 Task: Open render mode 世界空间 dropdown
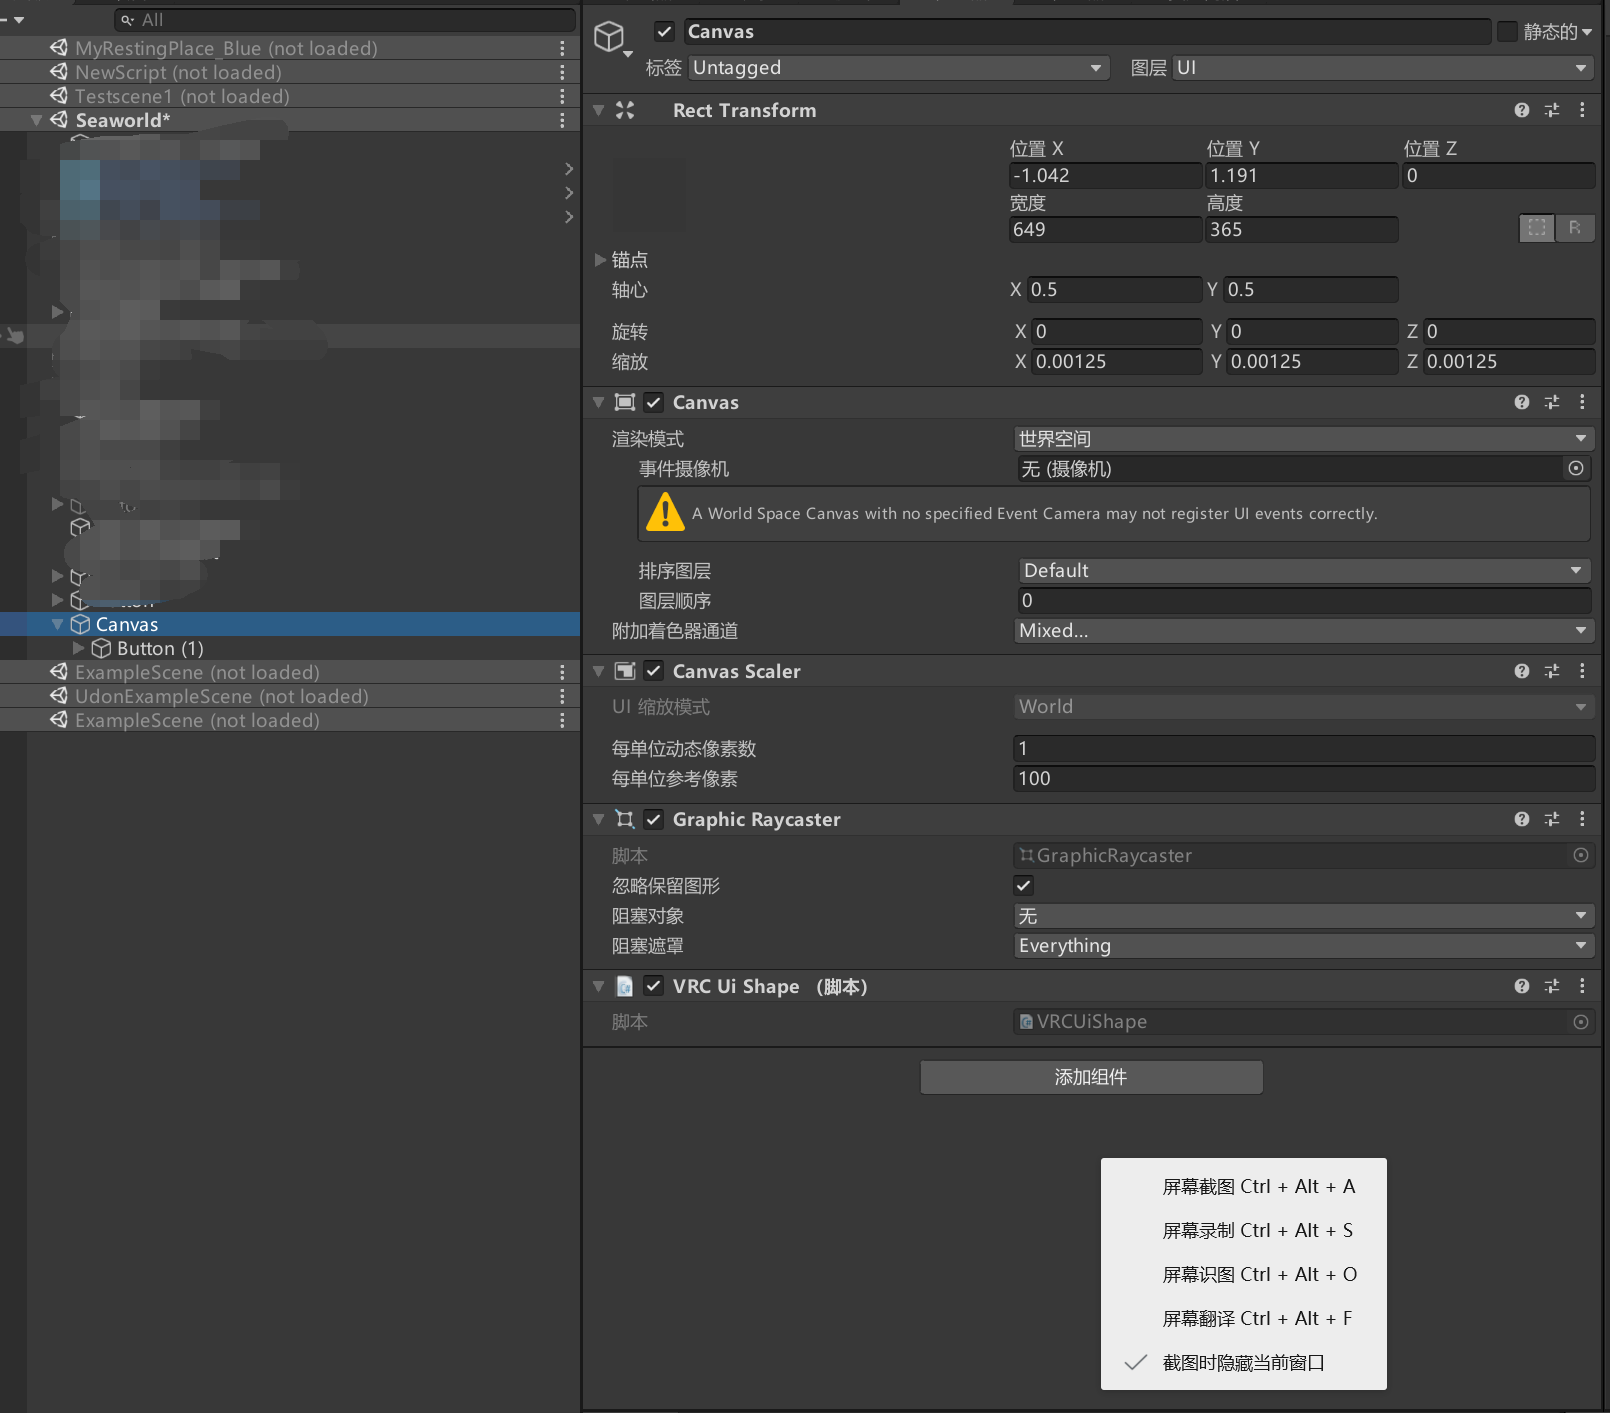click(1304, 439)
